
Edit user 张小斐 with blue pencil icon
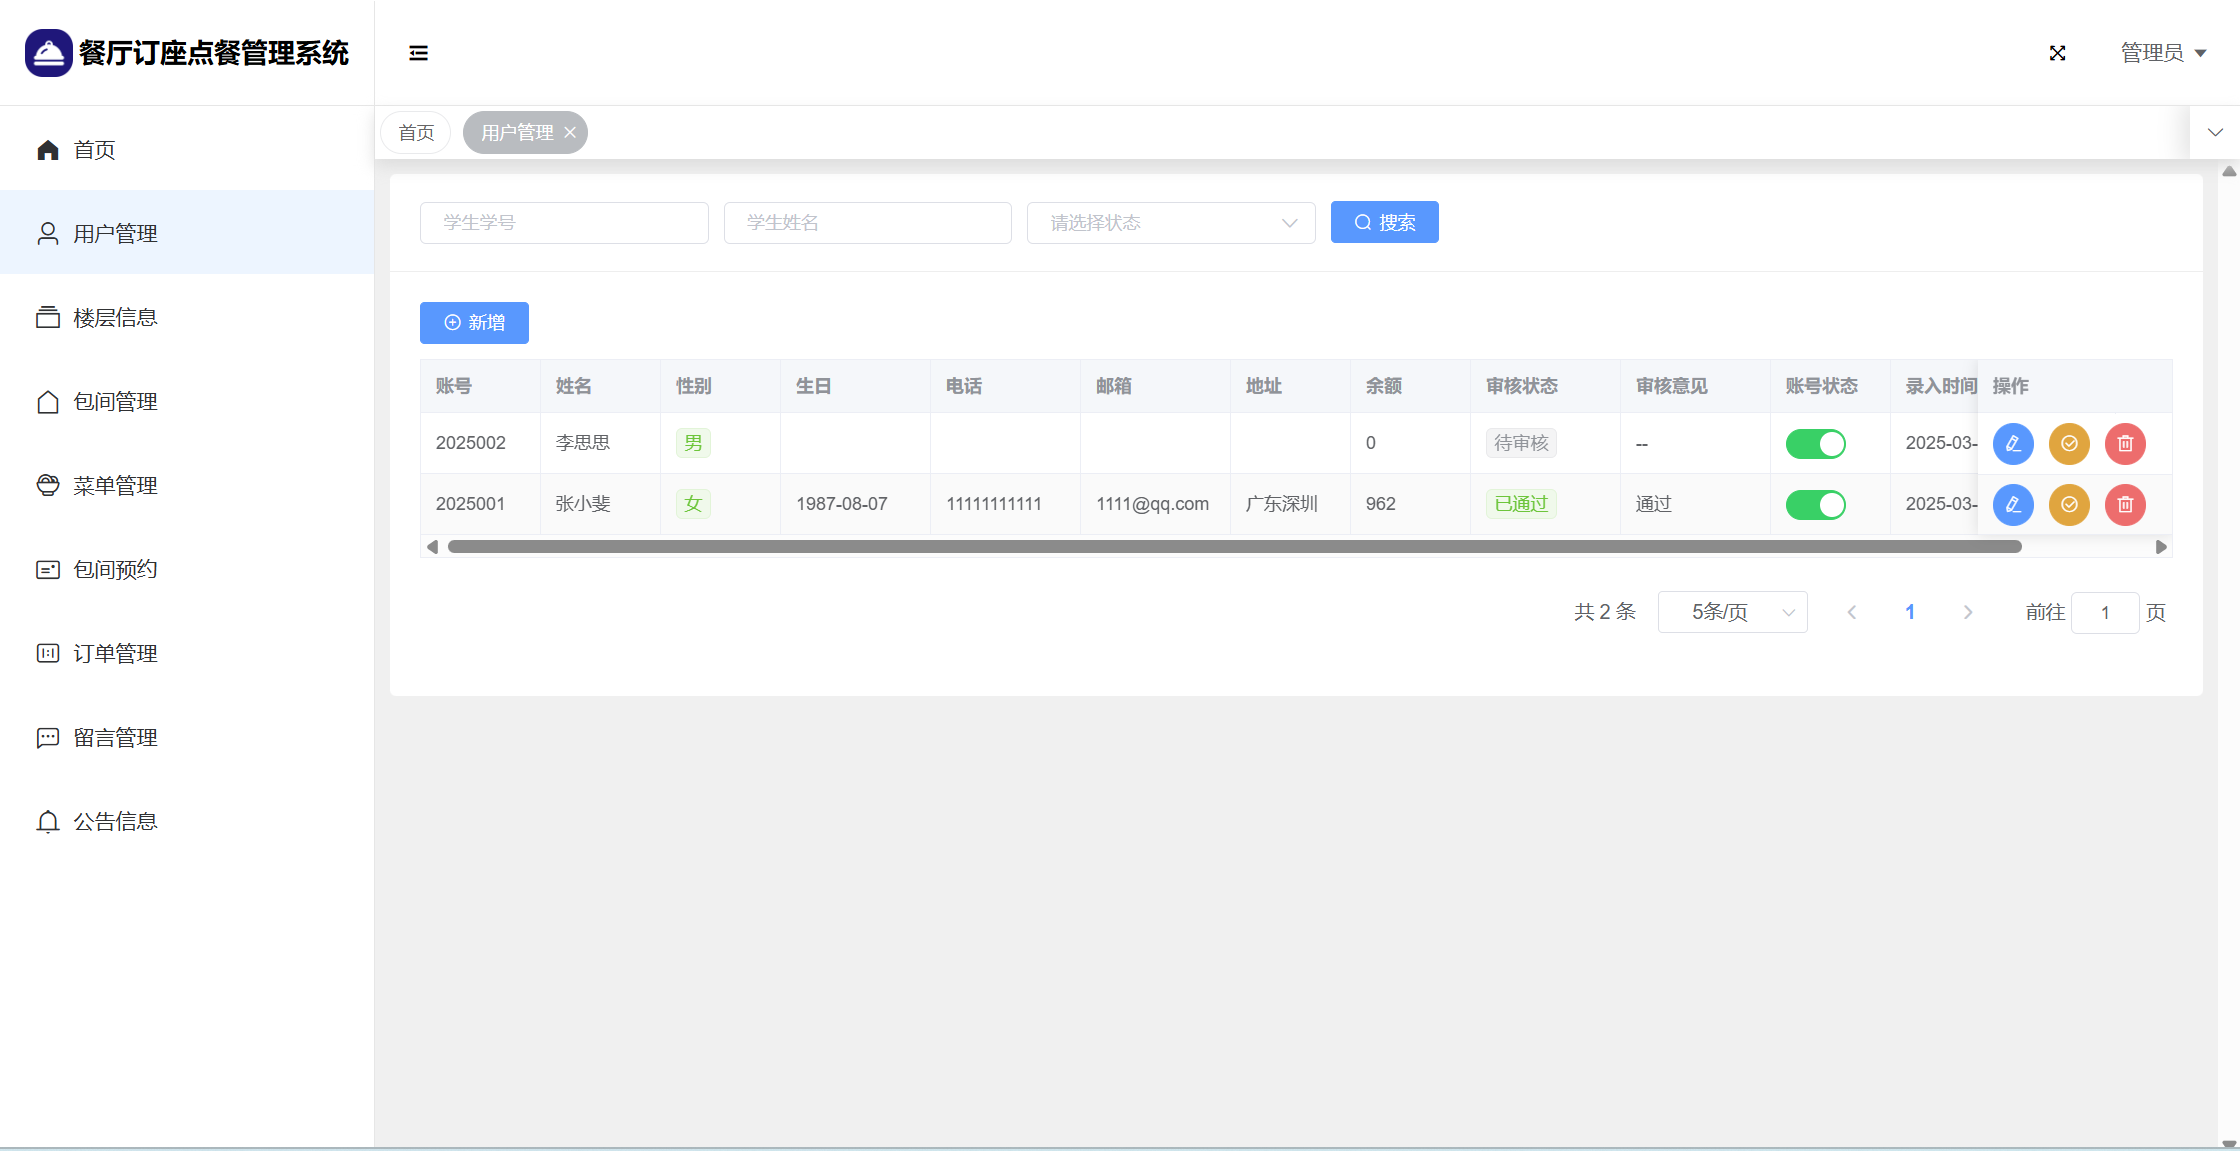[x=2013, y=505]
